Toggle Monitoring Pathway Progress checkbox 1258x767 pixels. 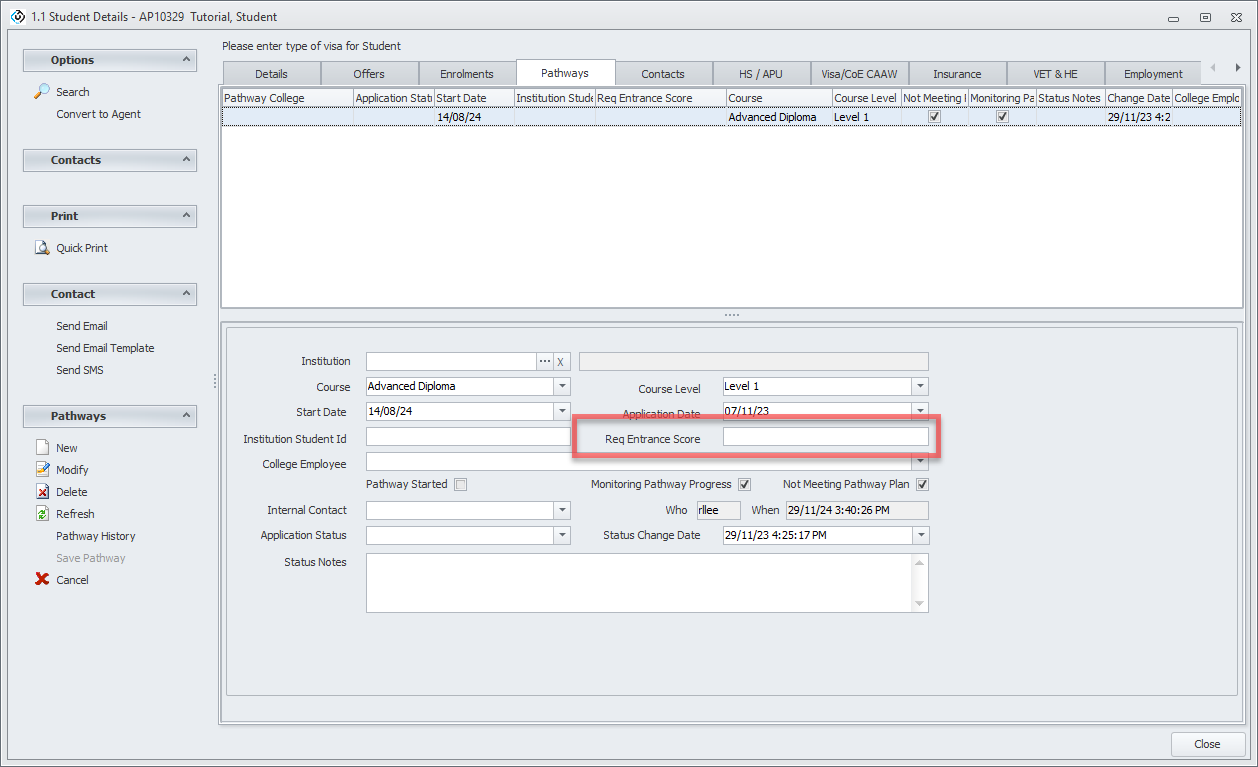(744, 485)
